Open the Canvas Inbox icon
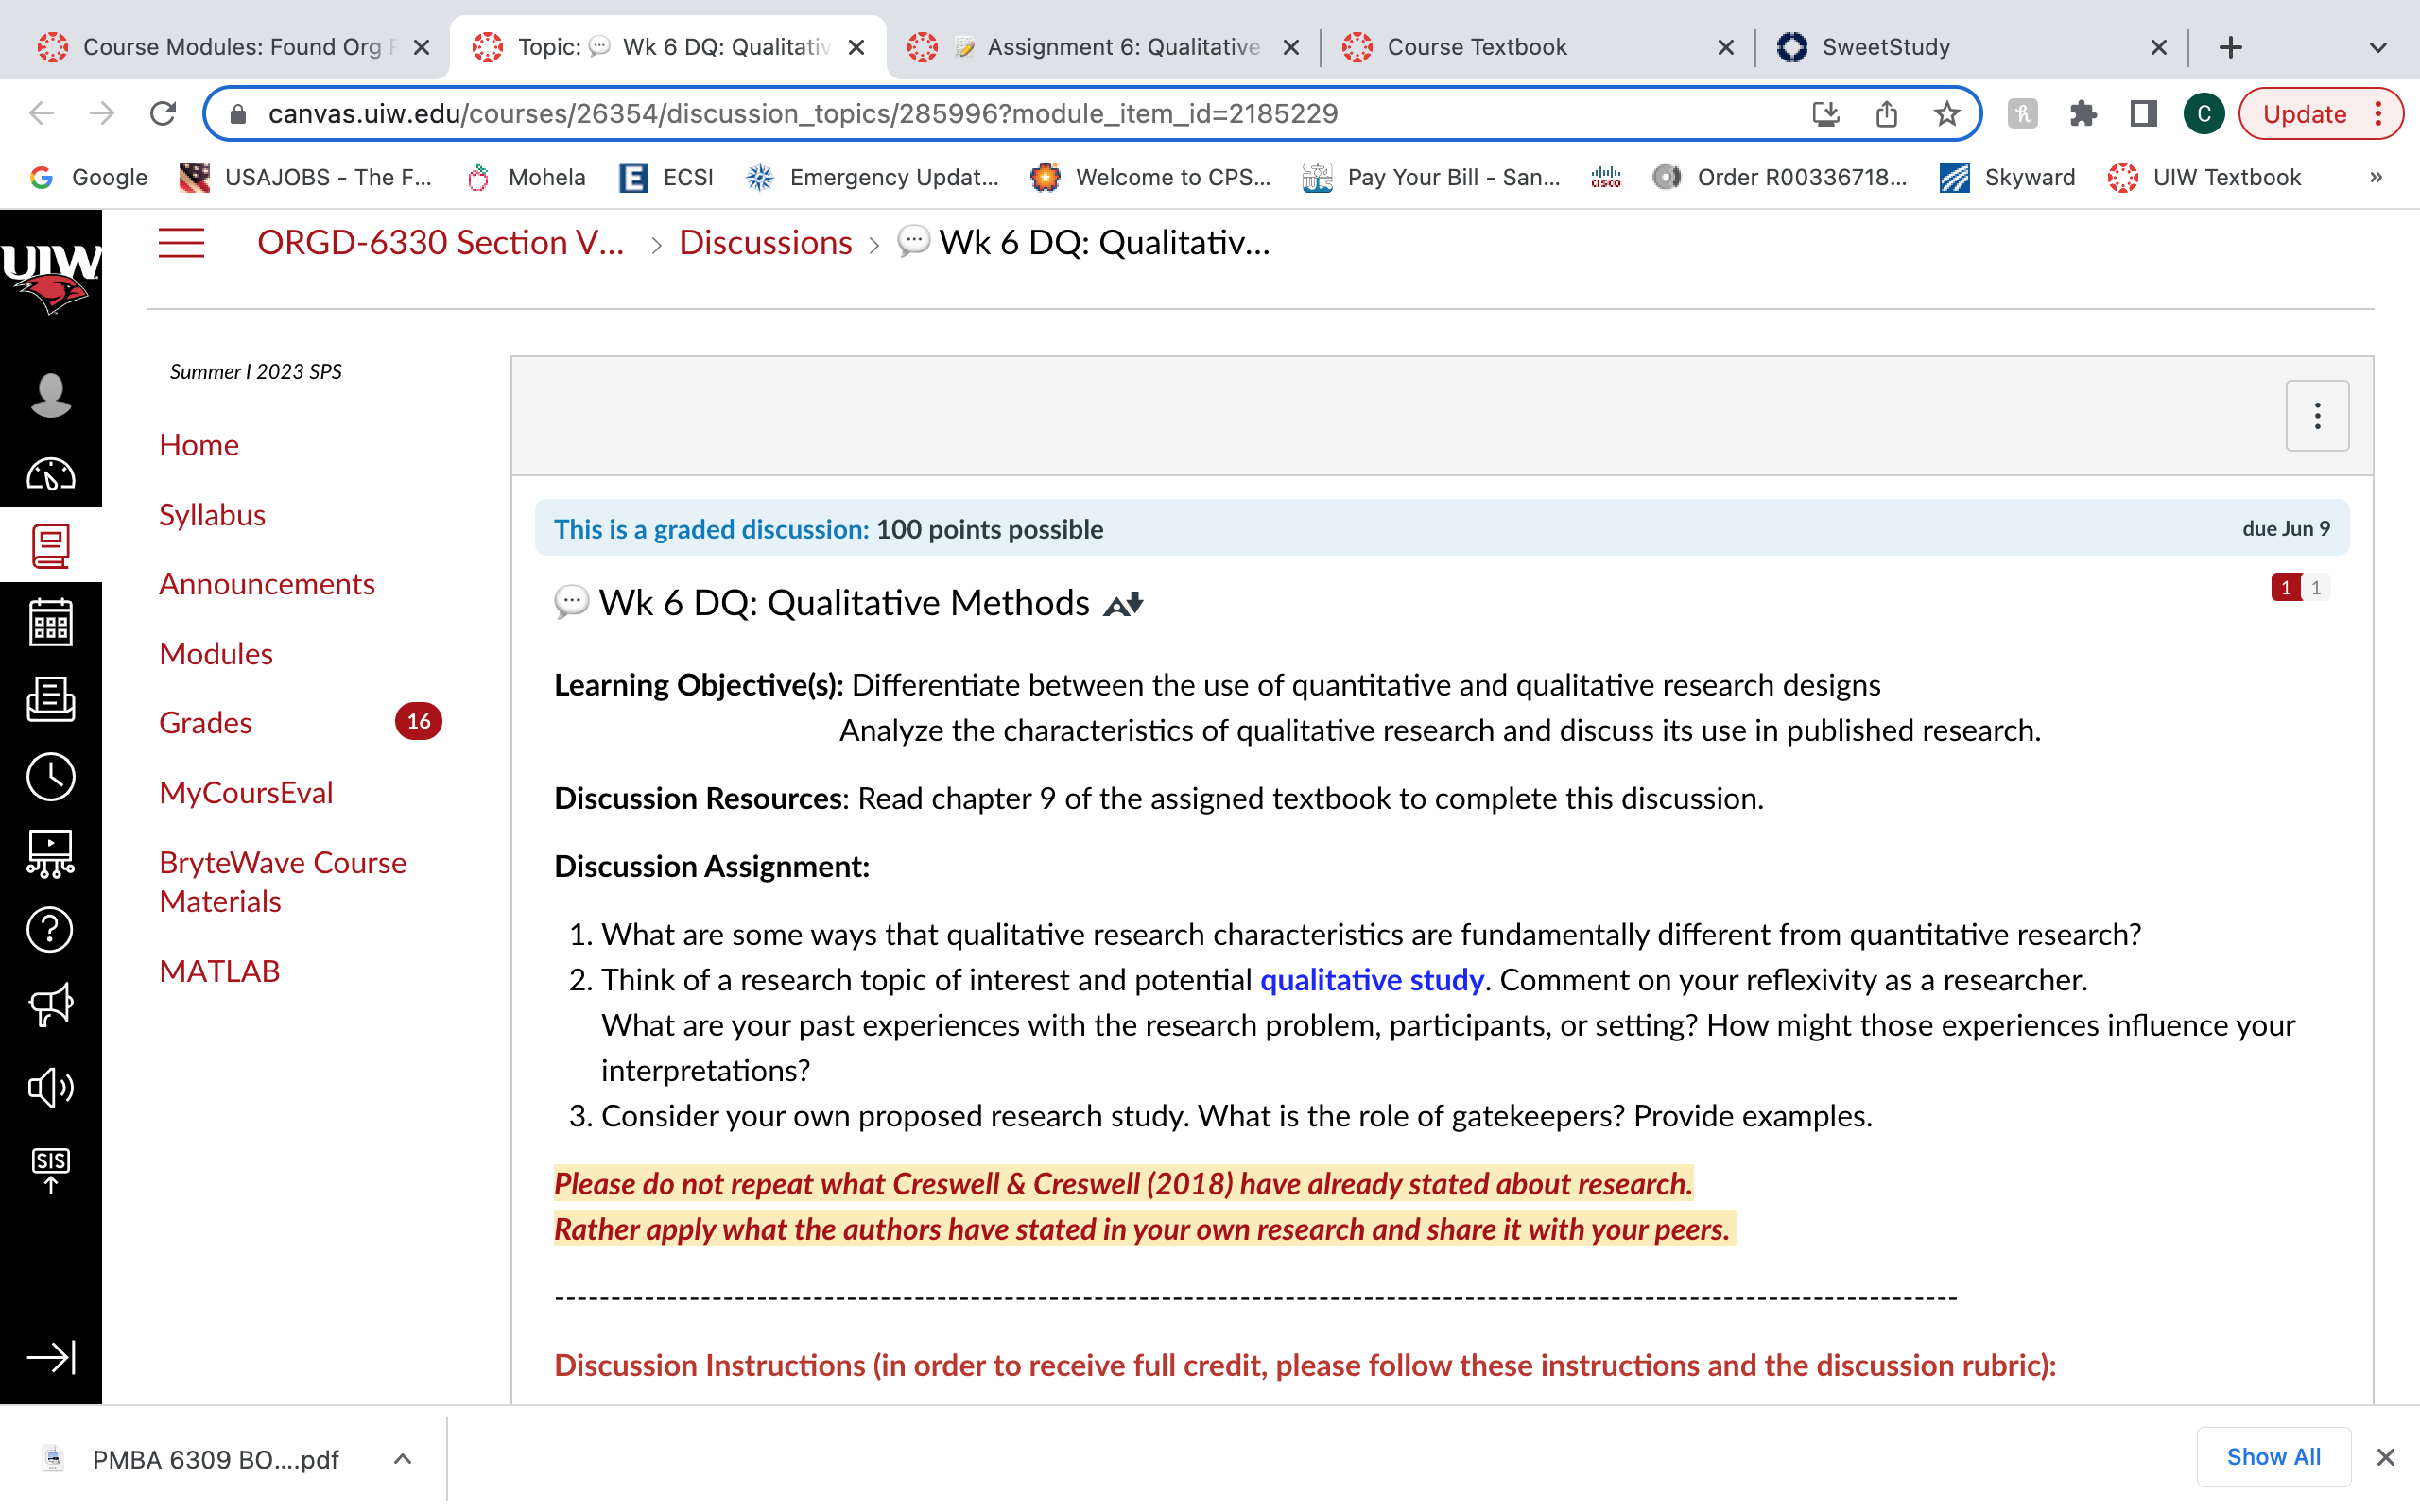The height and width of the screenshot is (1512, 2420). click(x=50, y=699)
